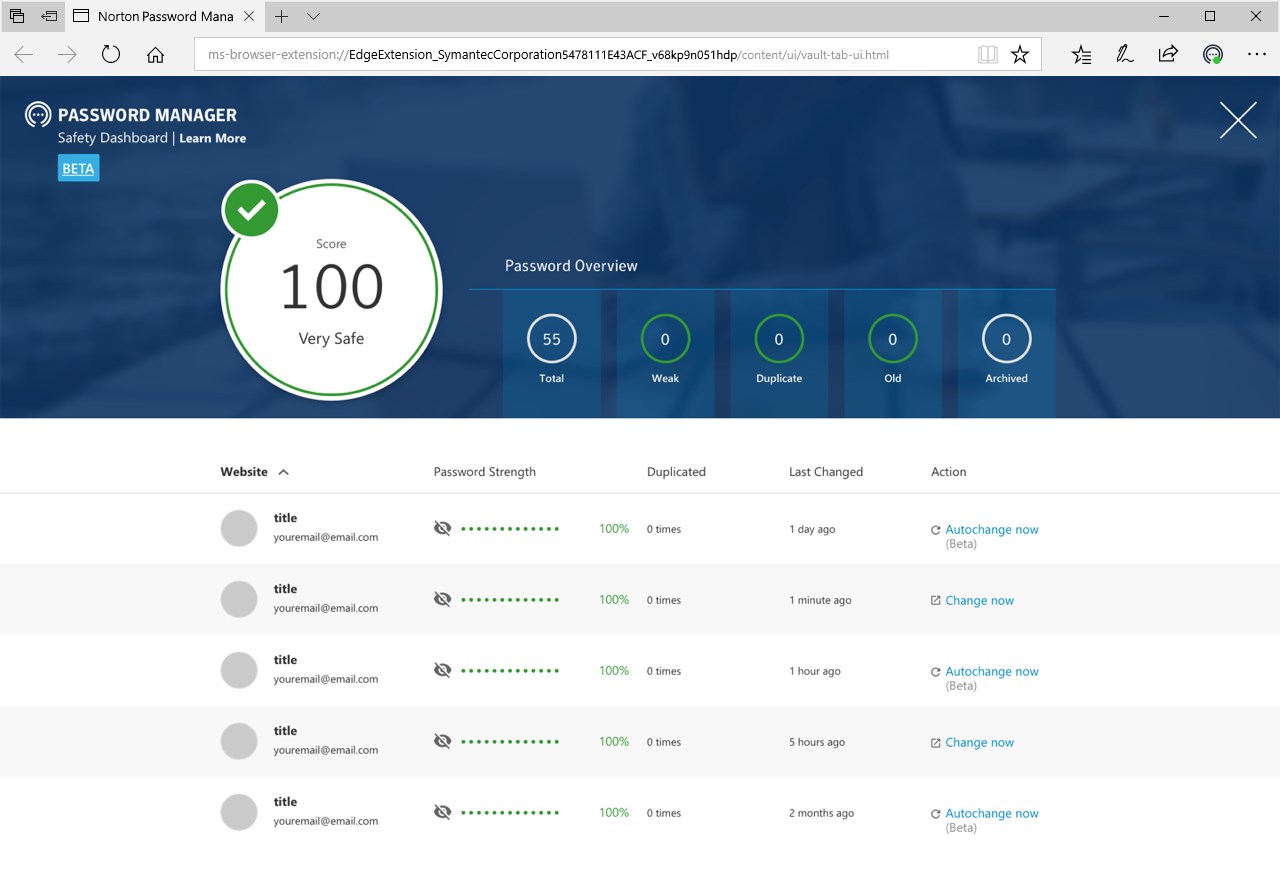Unhide the password changed 2 months ago
Screen dimensions: 1280x875
(442, 812)
